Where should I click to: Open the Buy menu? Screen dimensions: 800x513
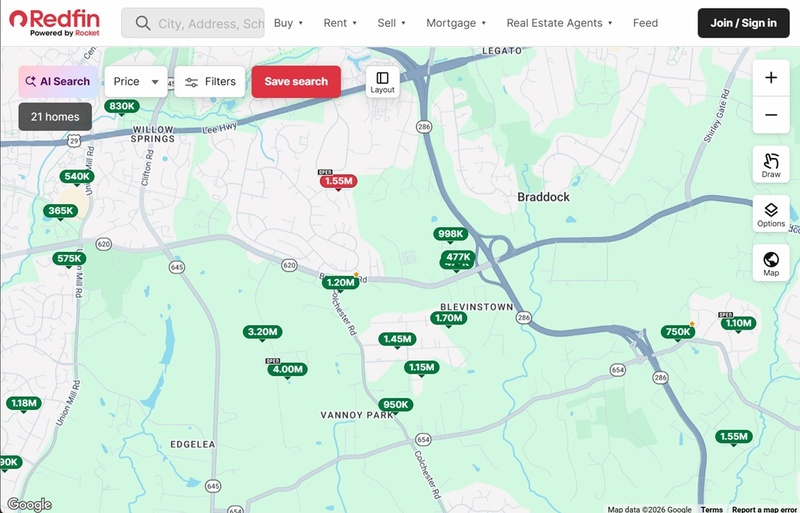pyautogui.click(x=288, y=23)
